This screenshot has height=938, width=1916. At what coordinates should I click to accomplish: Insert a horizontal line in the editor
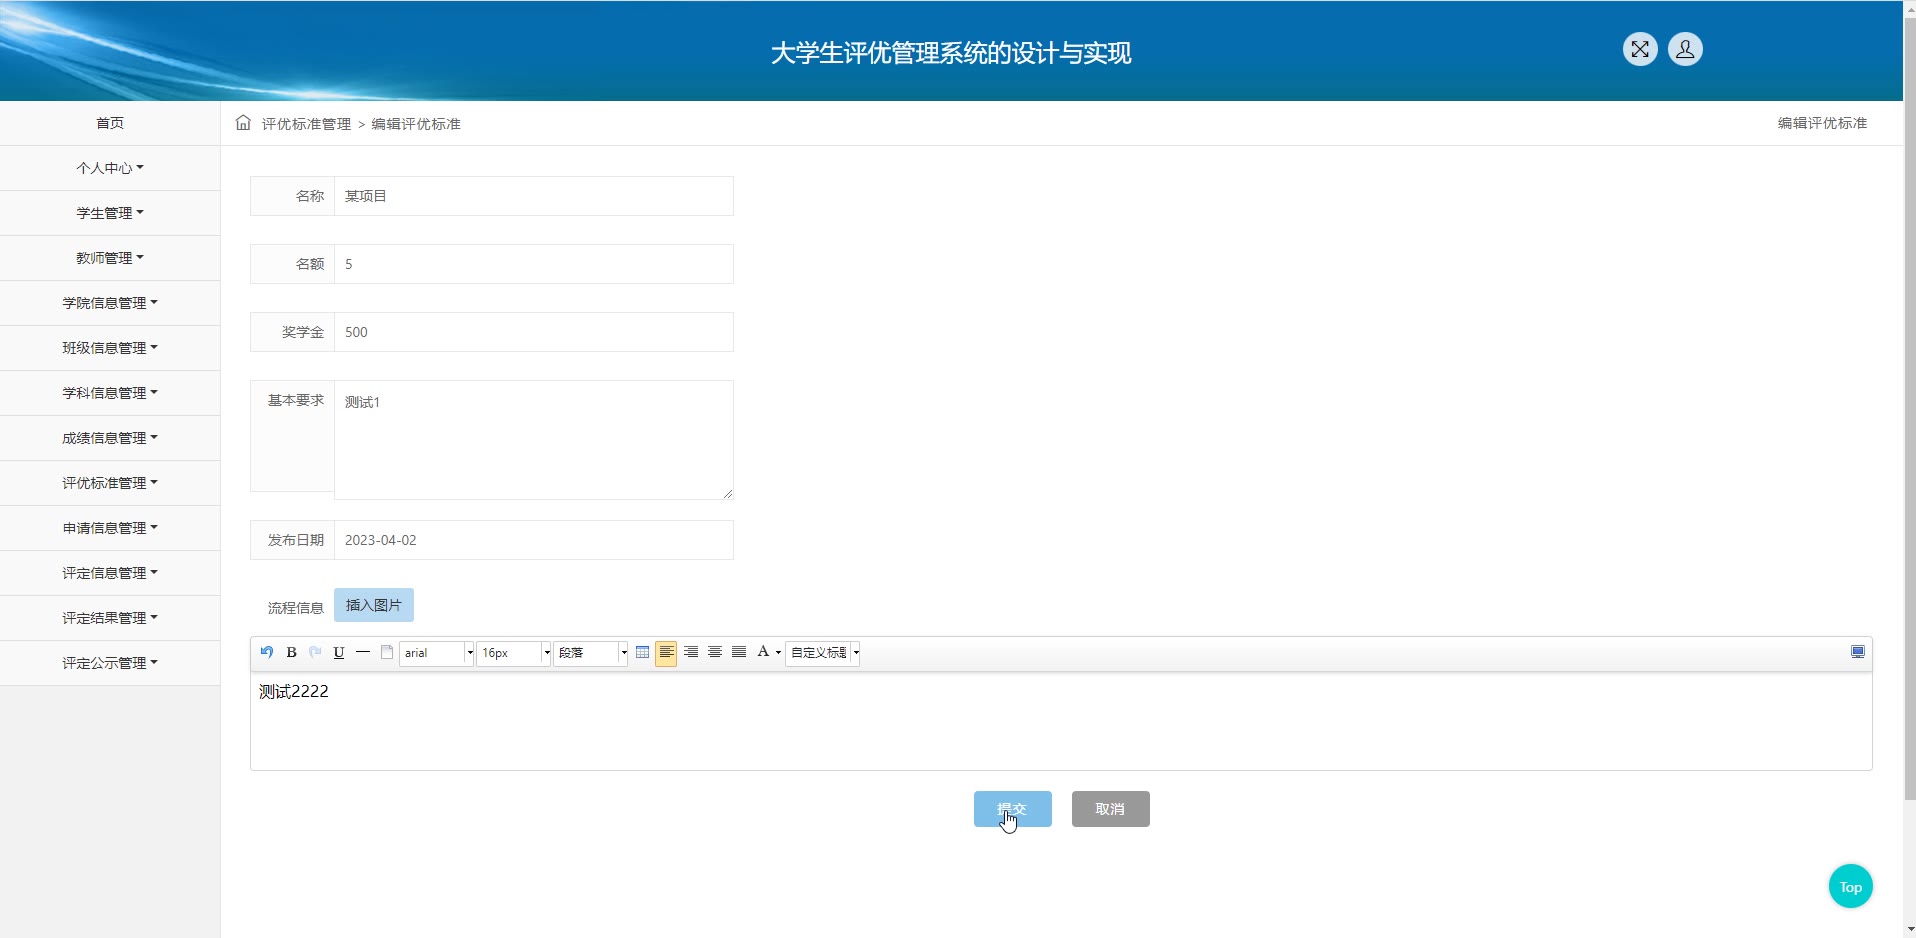[363, 652]
